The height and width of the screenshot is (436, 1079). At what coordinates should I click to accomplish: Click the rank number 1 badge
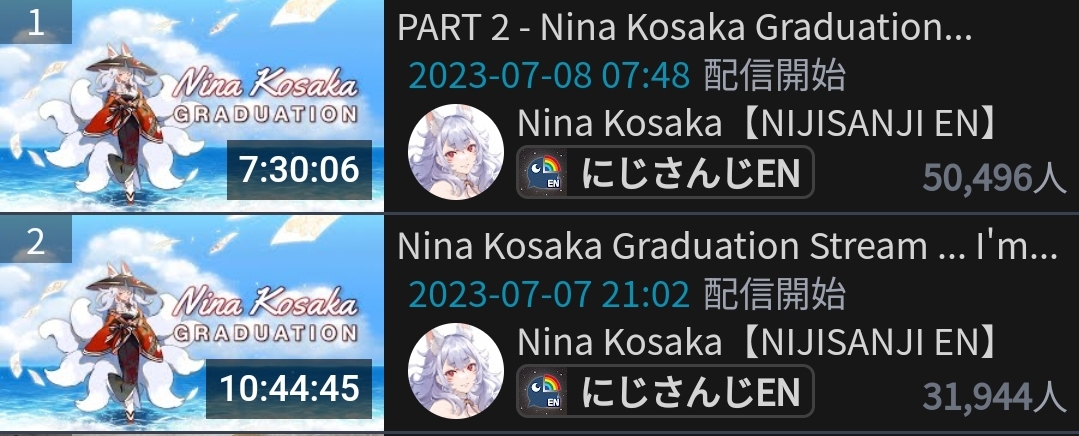(x=36, y=22)
